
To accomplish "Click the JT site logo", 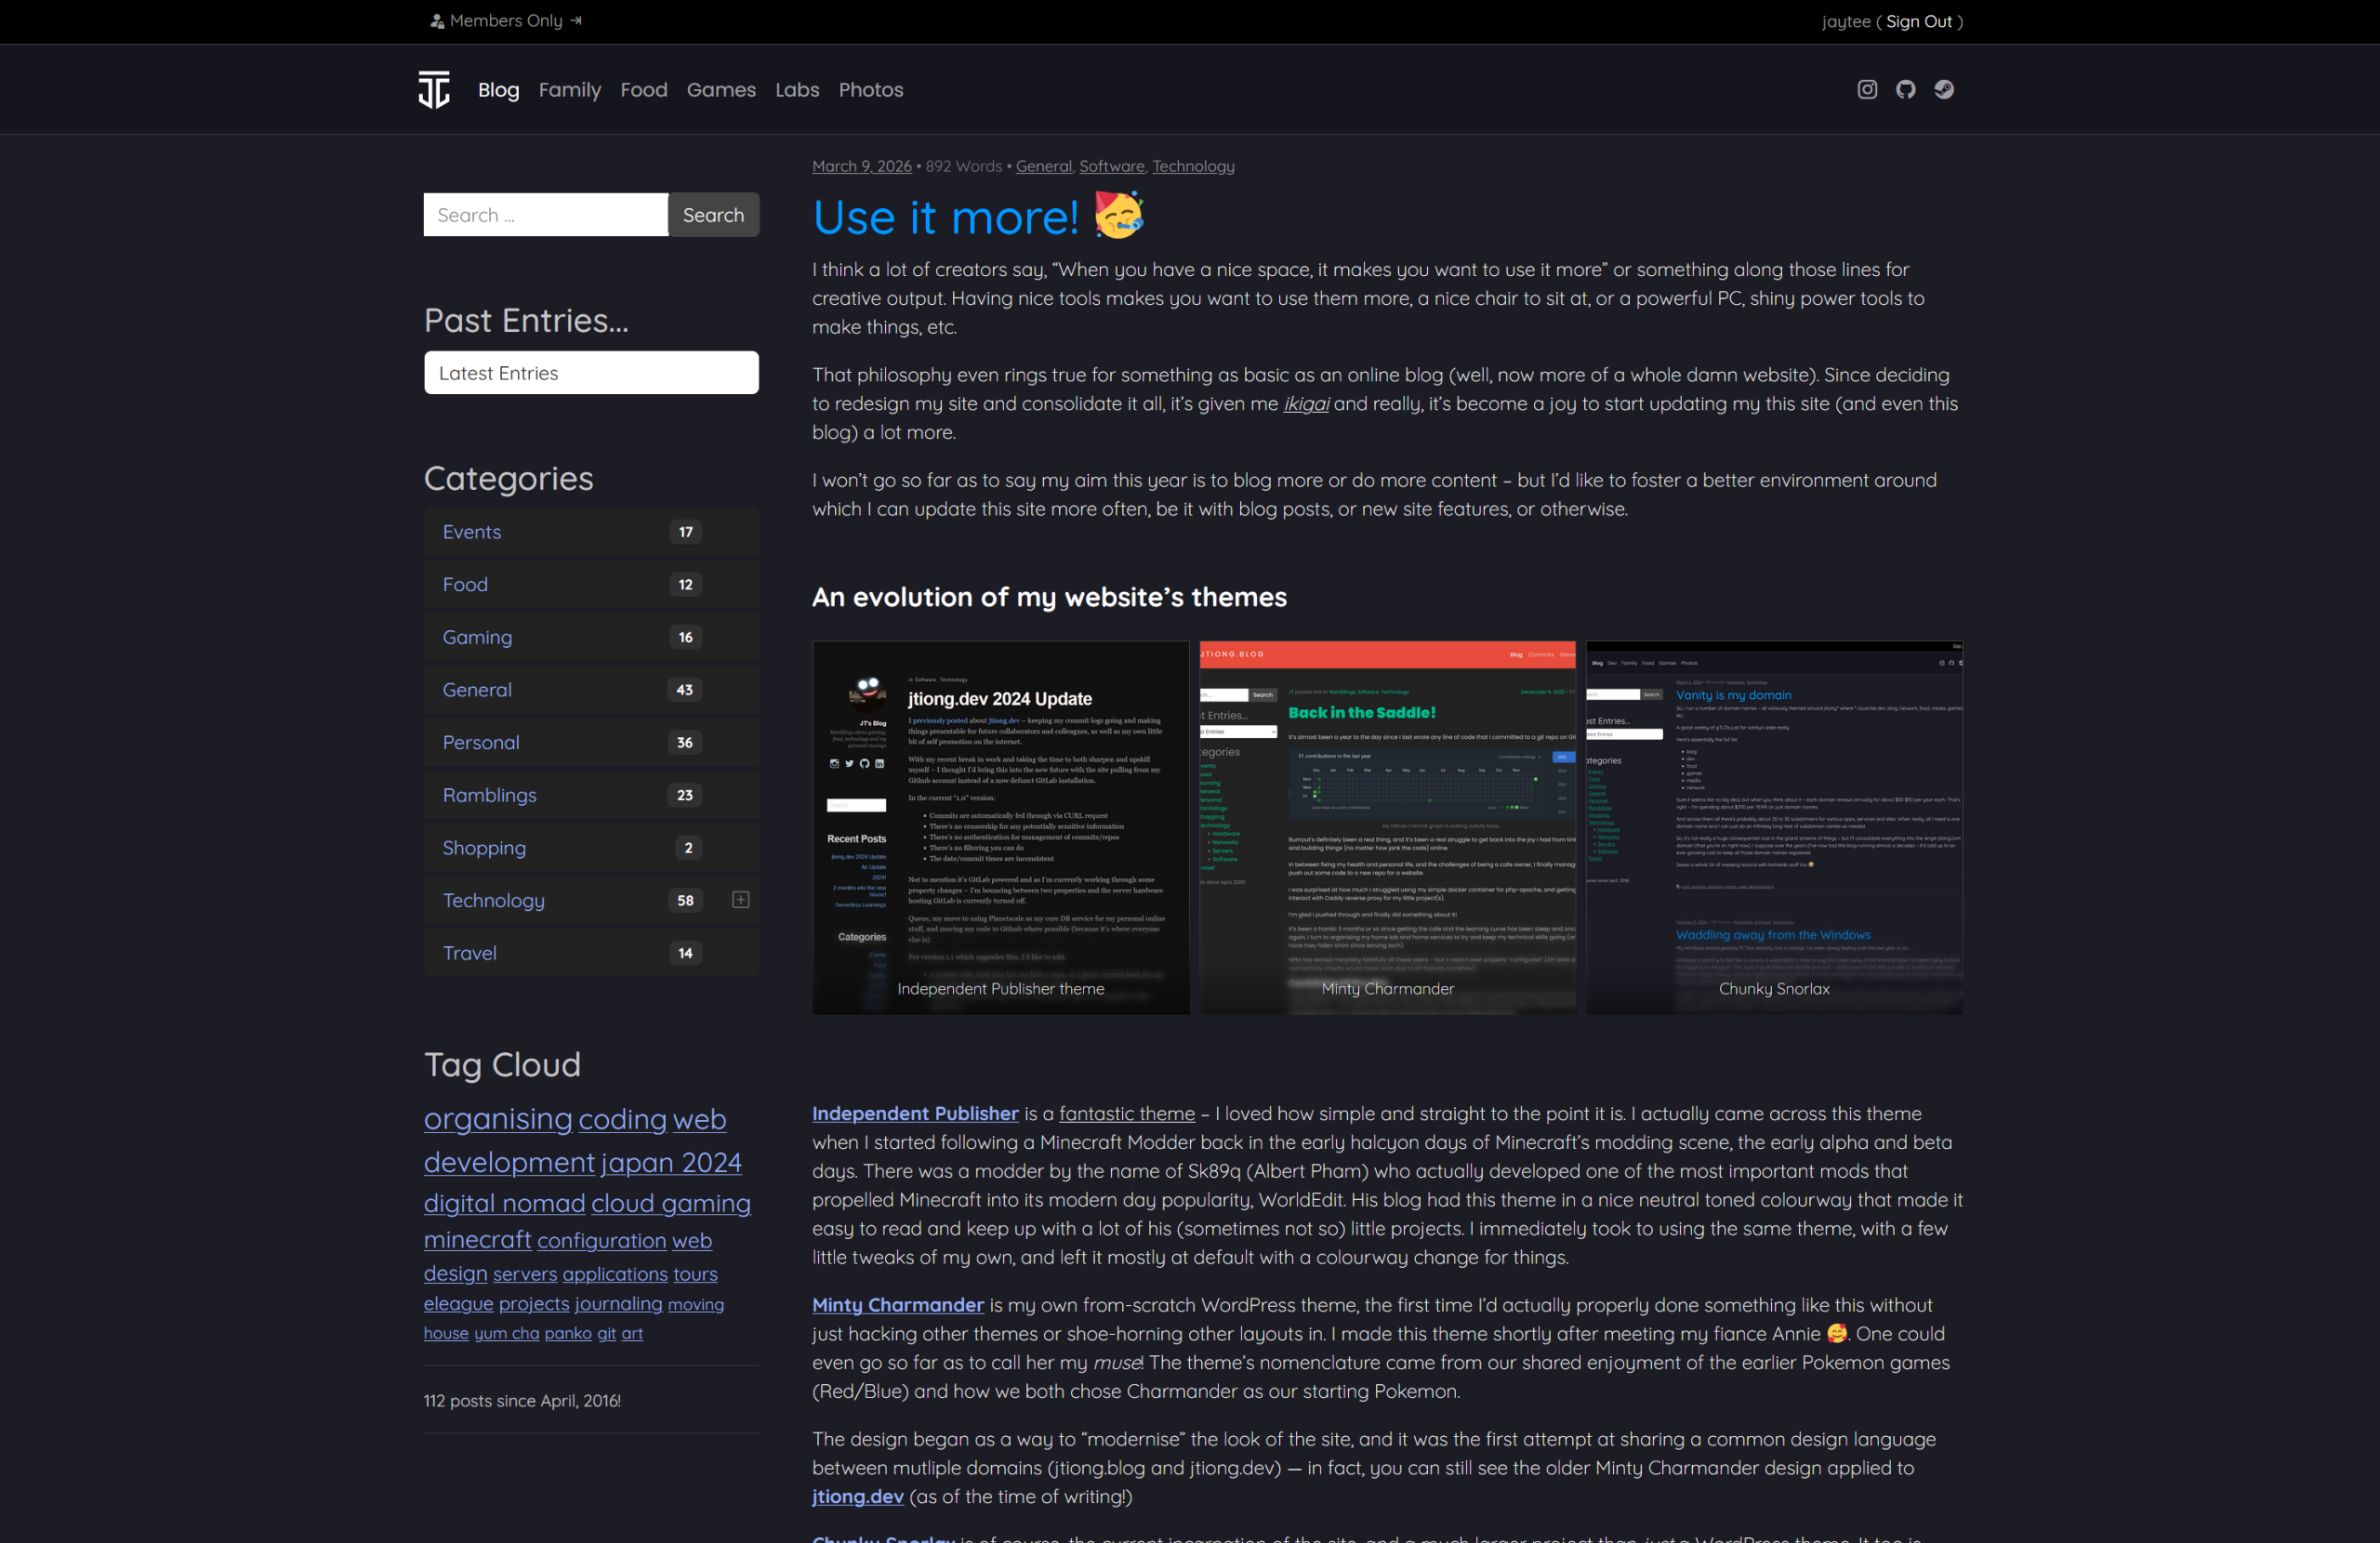I will pyautogui.click(x=434, y=90).
